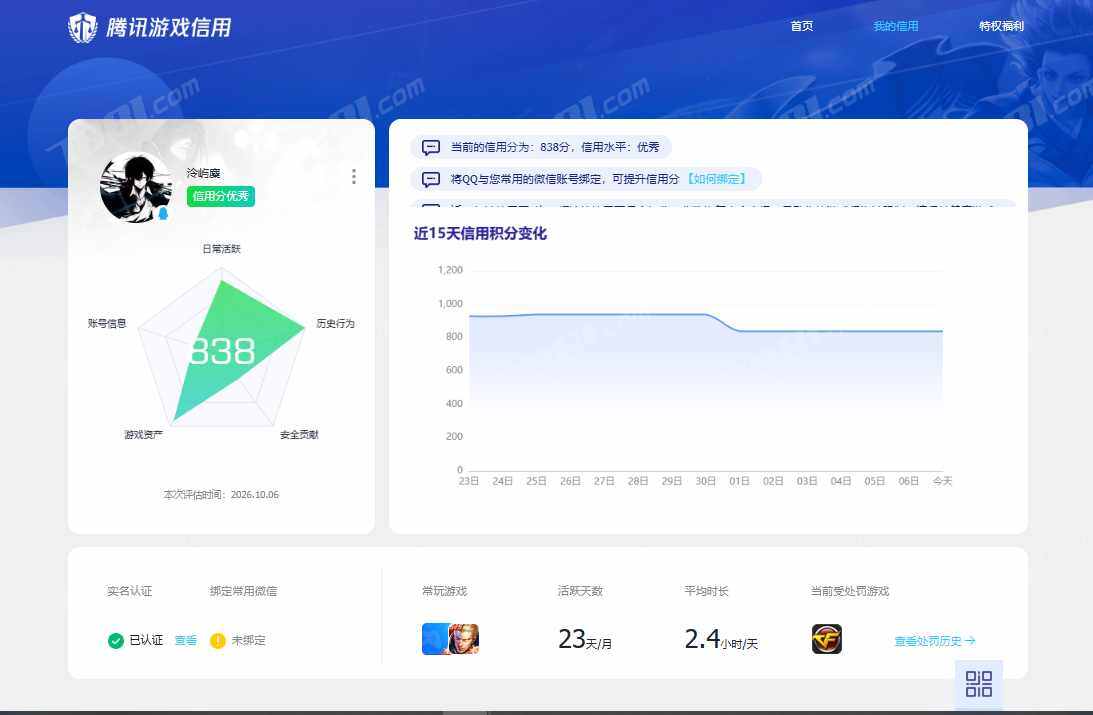The height and width of the screenshot is (715, 1093).
Task: Click the CF game icon under 当前受处罚游戏
Action: (x=827, y=639)
